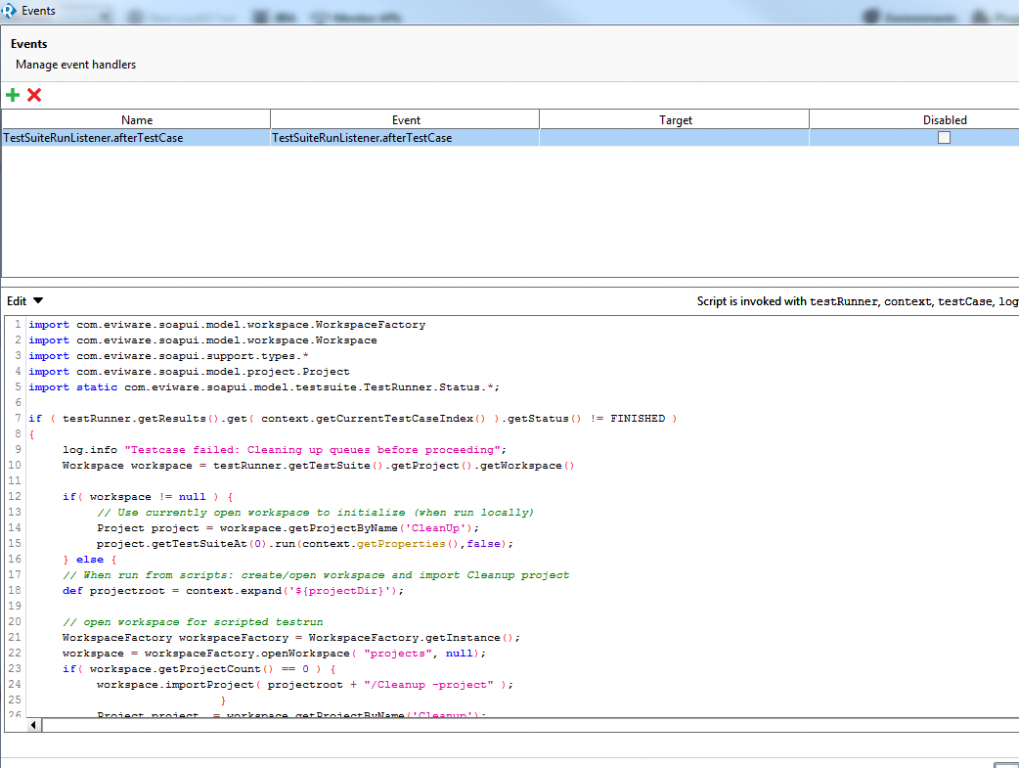Add a new event handler with plus icon
Screen dimensions: 1019x768
[x=12, y=95]
